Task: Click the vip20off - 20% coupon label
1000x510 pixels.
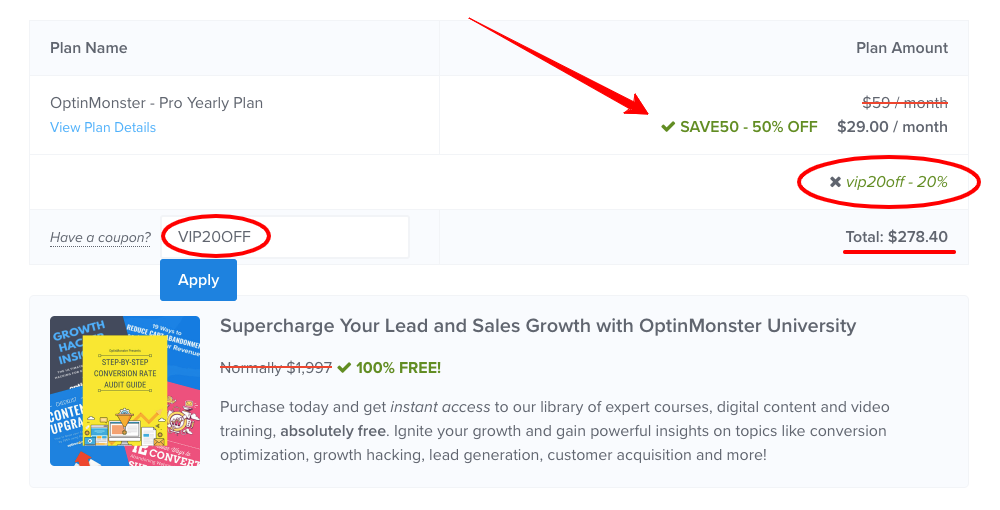Action: coord(898,182)
